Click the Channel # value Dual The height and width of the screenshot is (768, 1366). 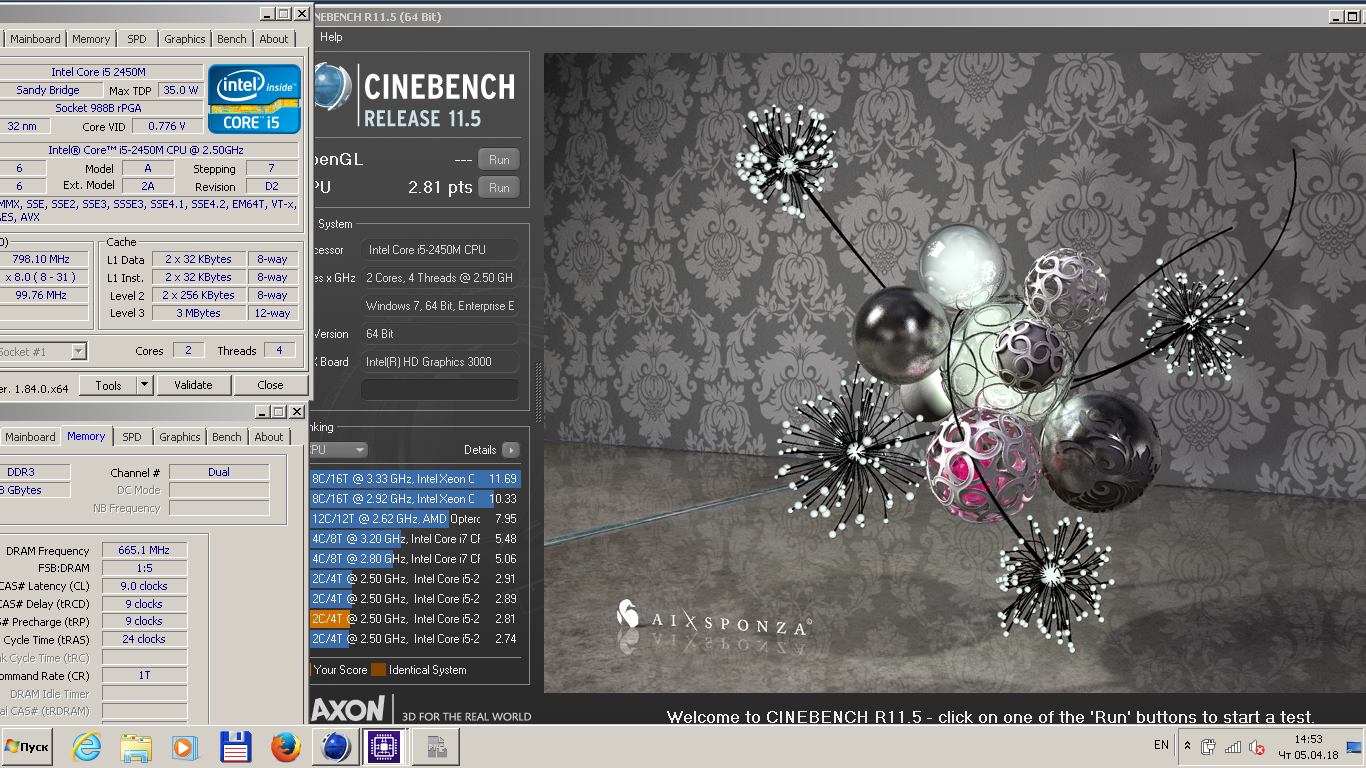coord(219,472)
